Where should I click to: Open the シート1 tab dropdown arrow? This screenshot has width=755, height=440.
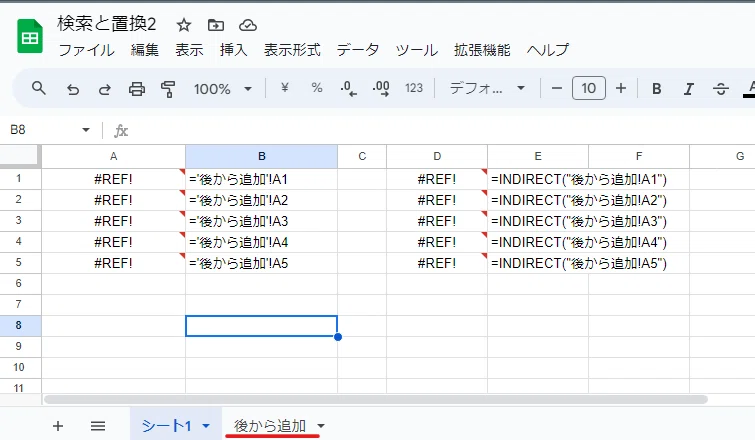click(x=206, y=426)
